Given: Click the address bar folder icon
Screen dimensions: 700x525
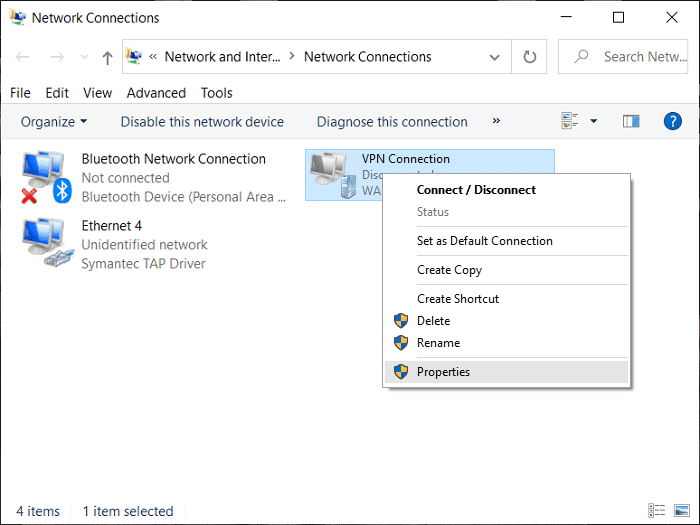Looking at the screenshot, I should point(133,56).
